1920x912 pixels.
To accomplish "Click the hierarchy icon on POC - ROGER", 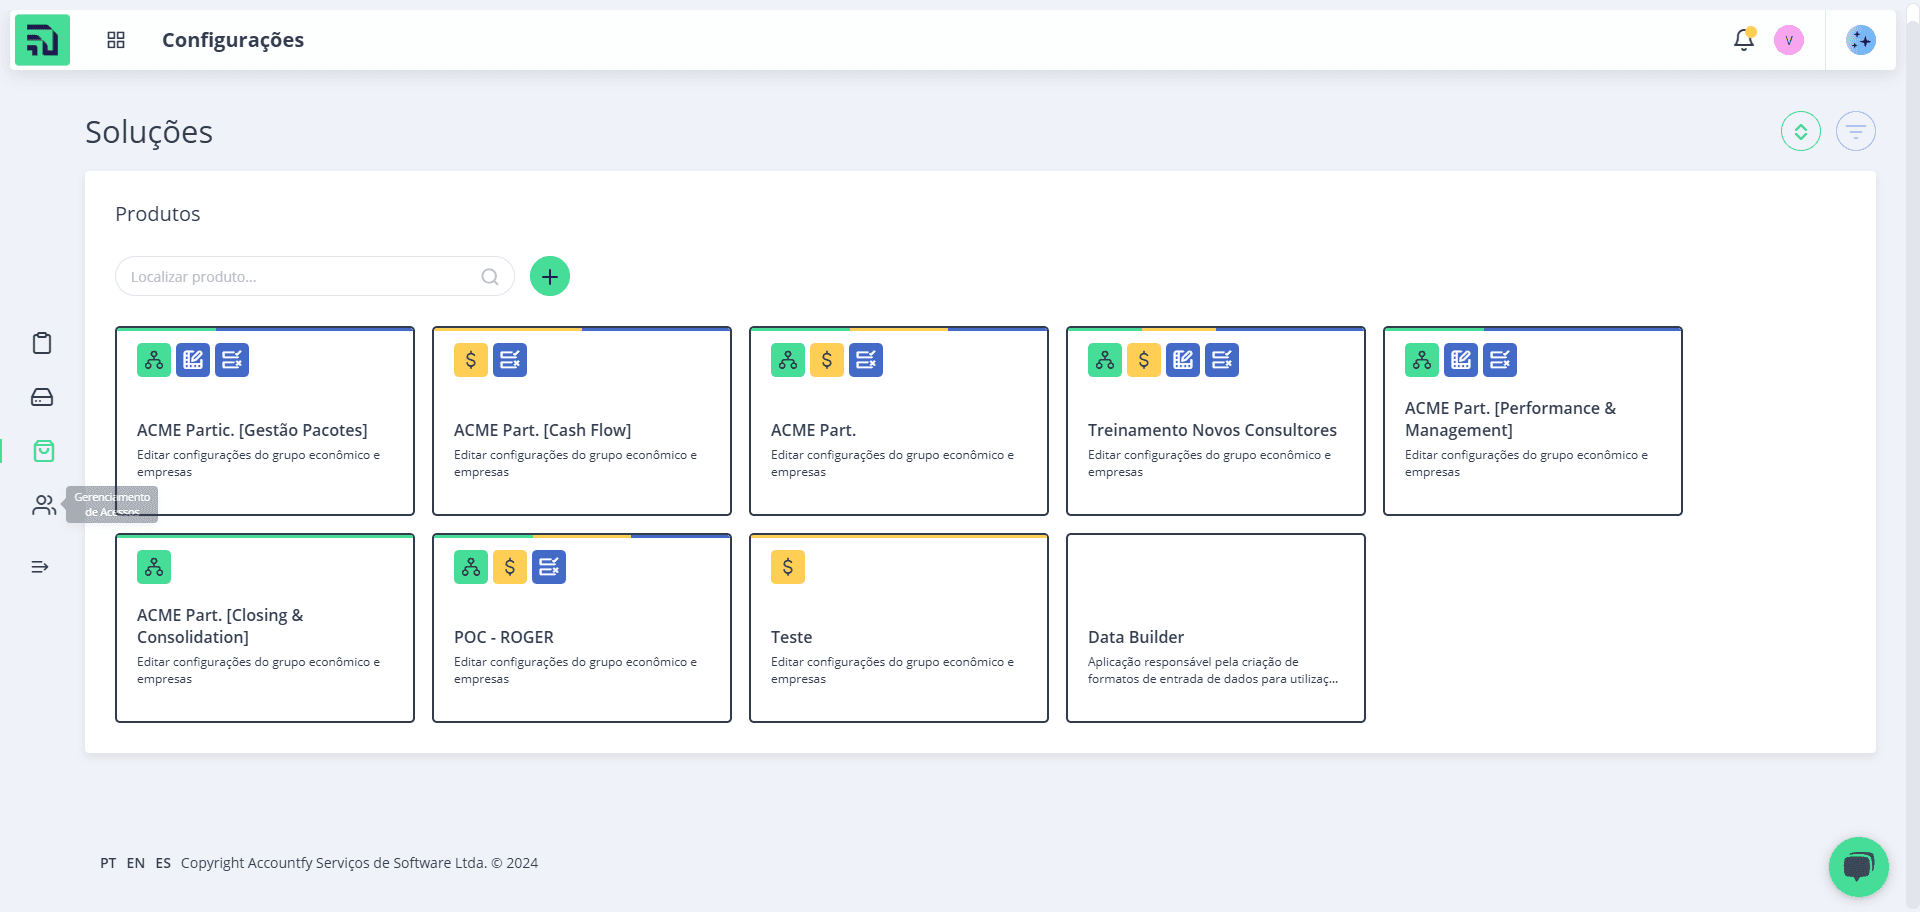I will 471,567.
